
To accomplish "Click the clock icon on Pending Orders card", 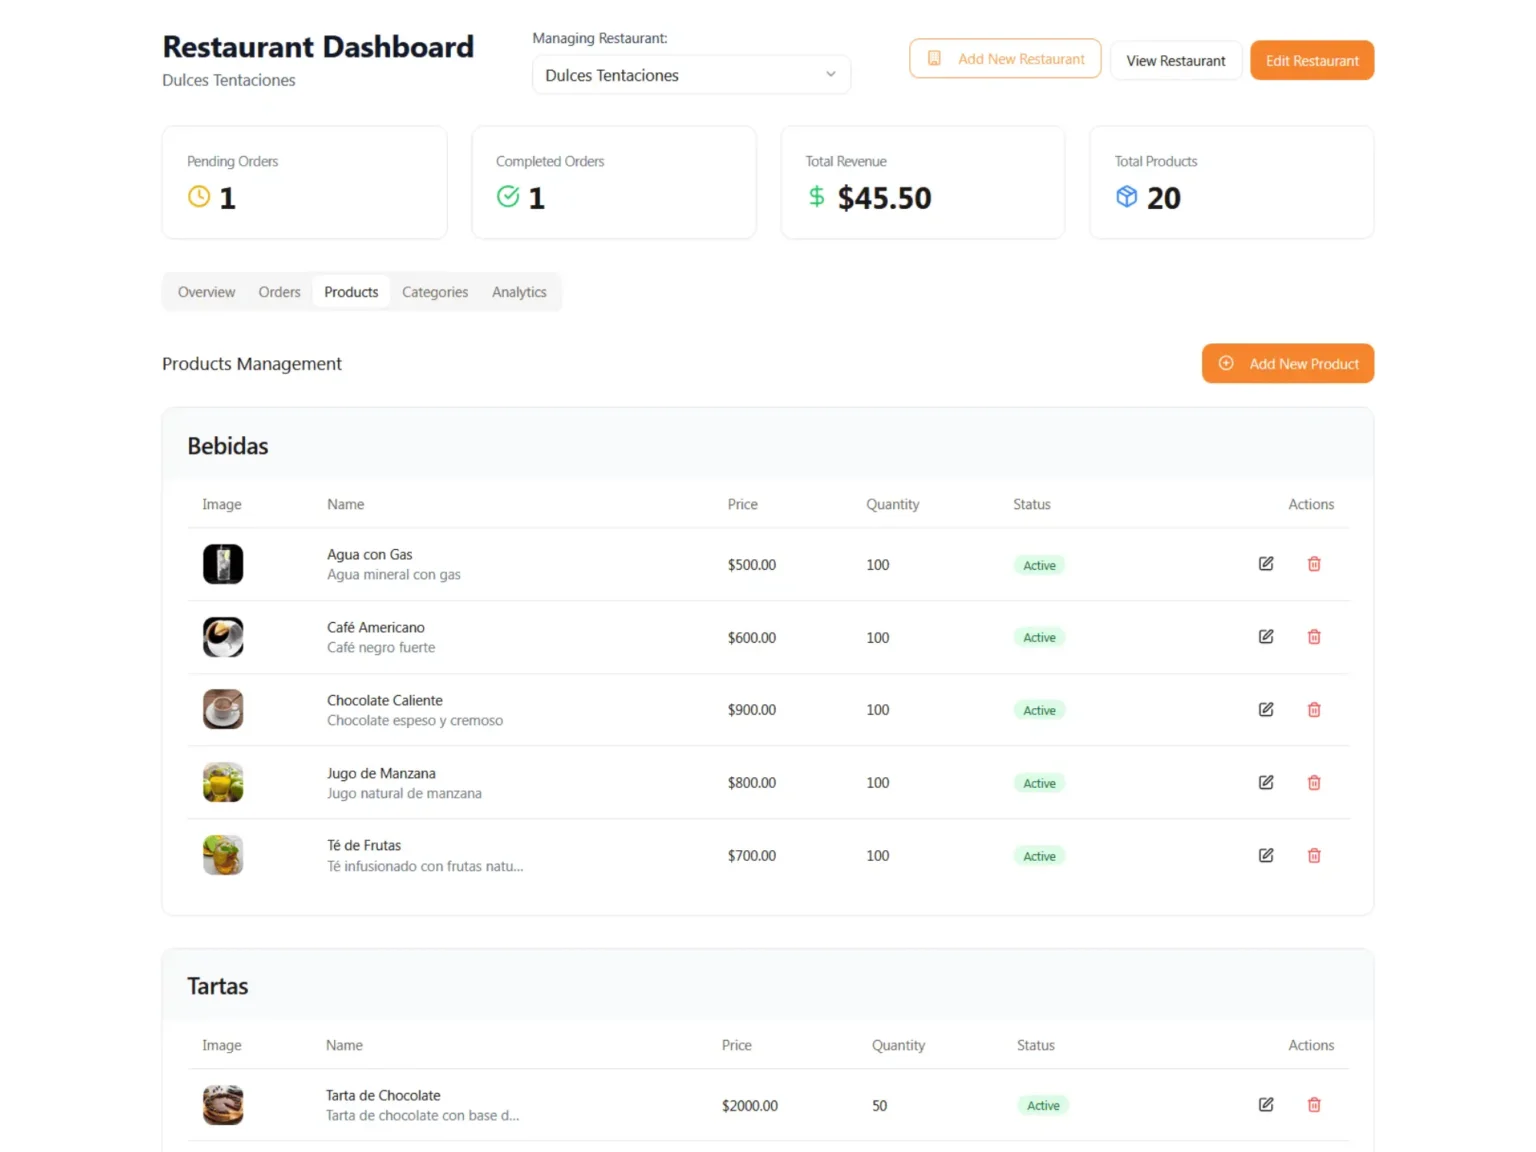I will click(198, 196).
